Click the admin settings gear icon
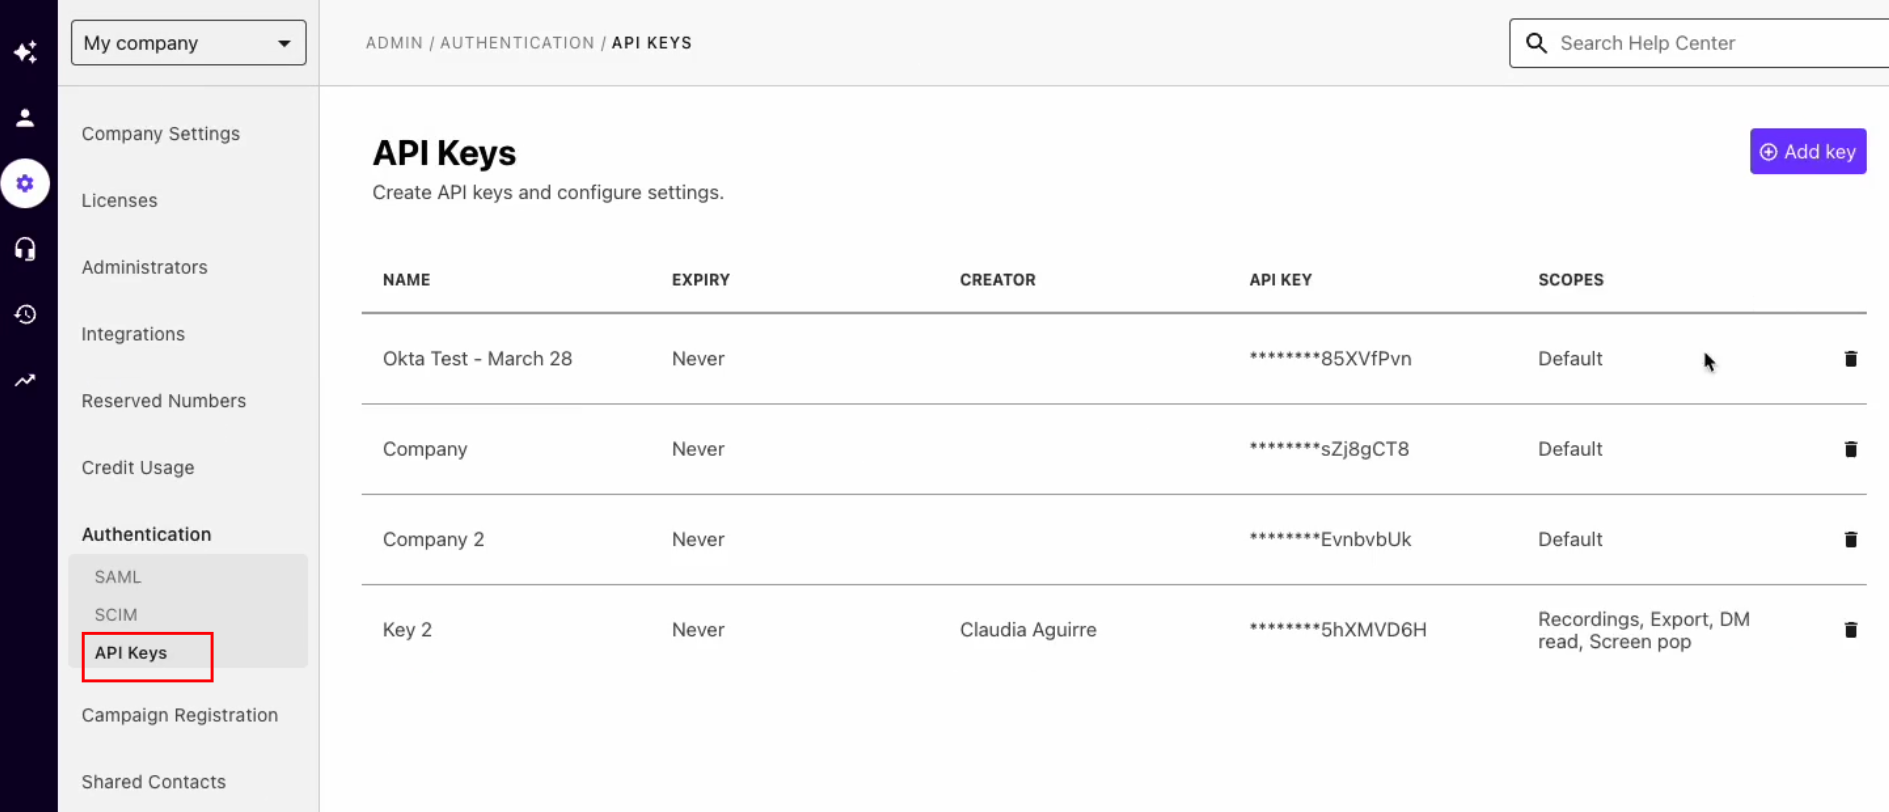Viewport: 1889px width, 812px height. [26, 183]
